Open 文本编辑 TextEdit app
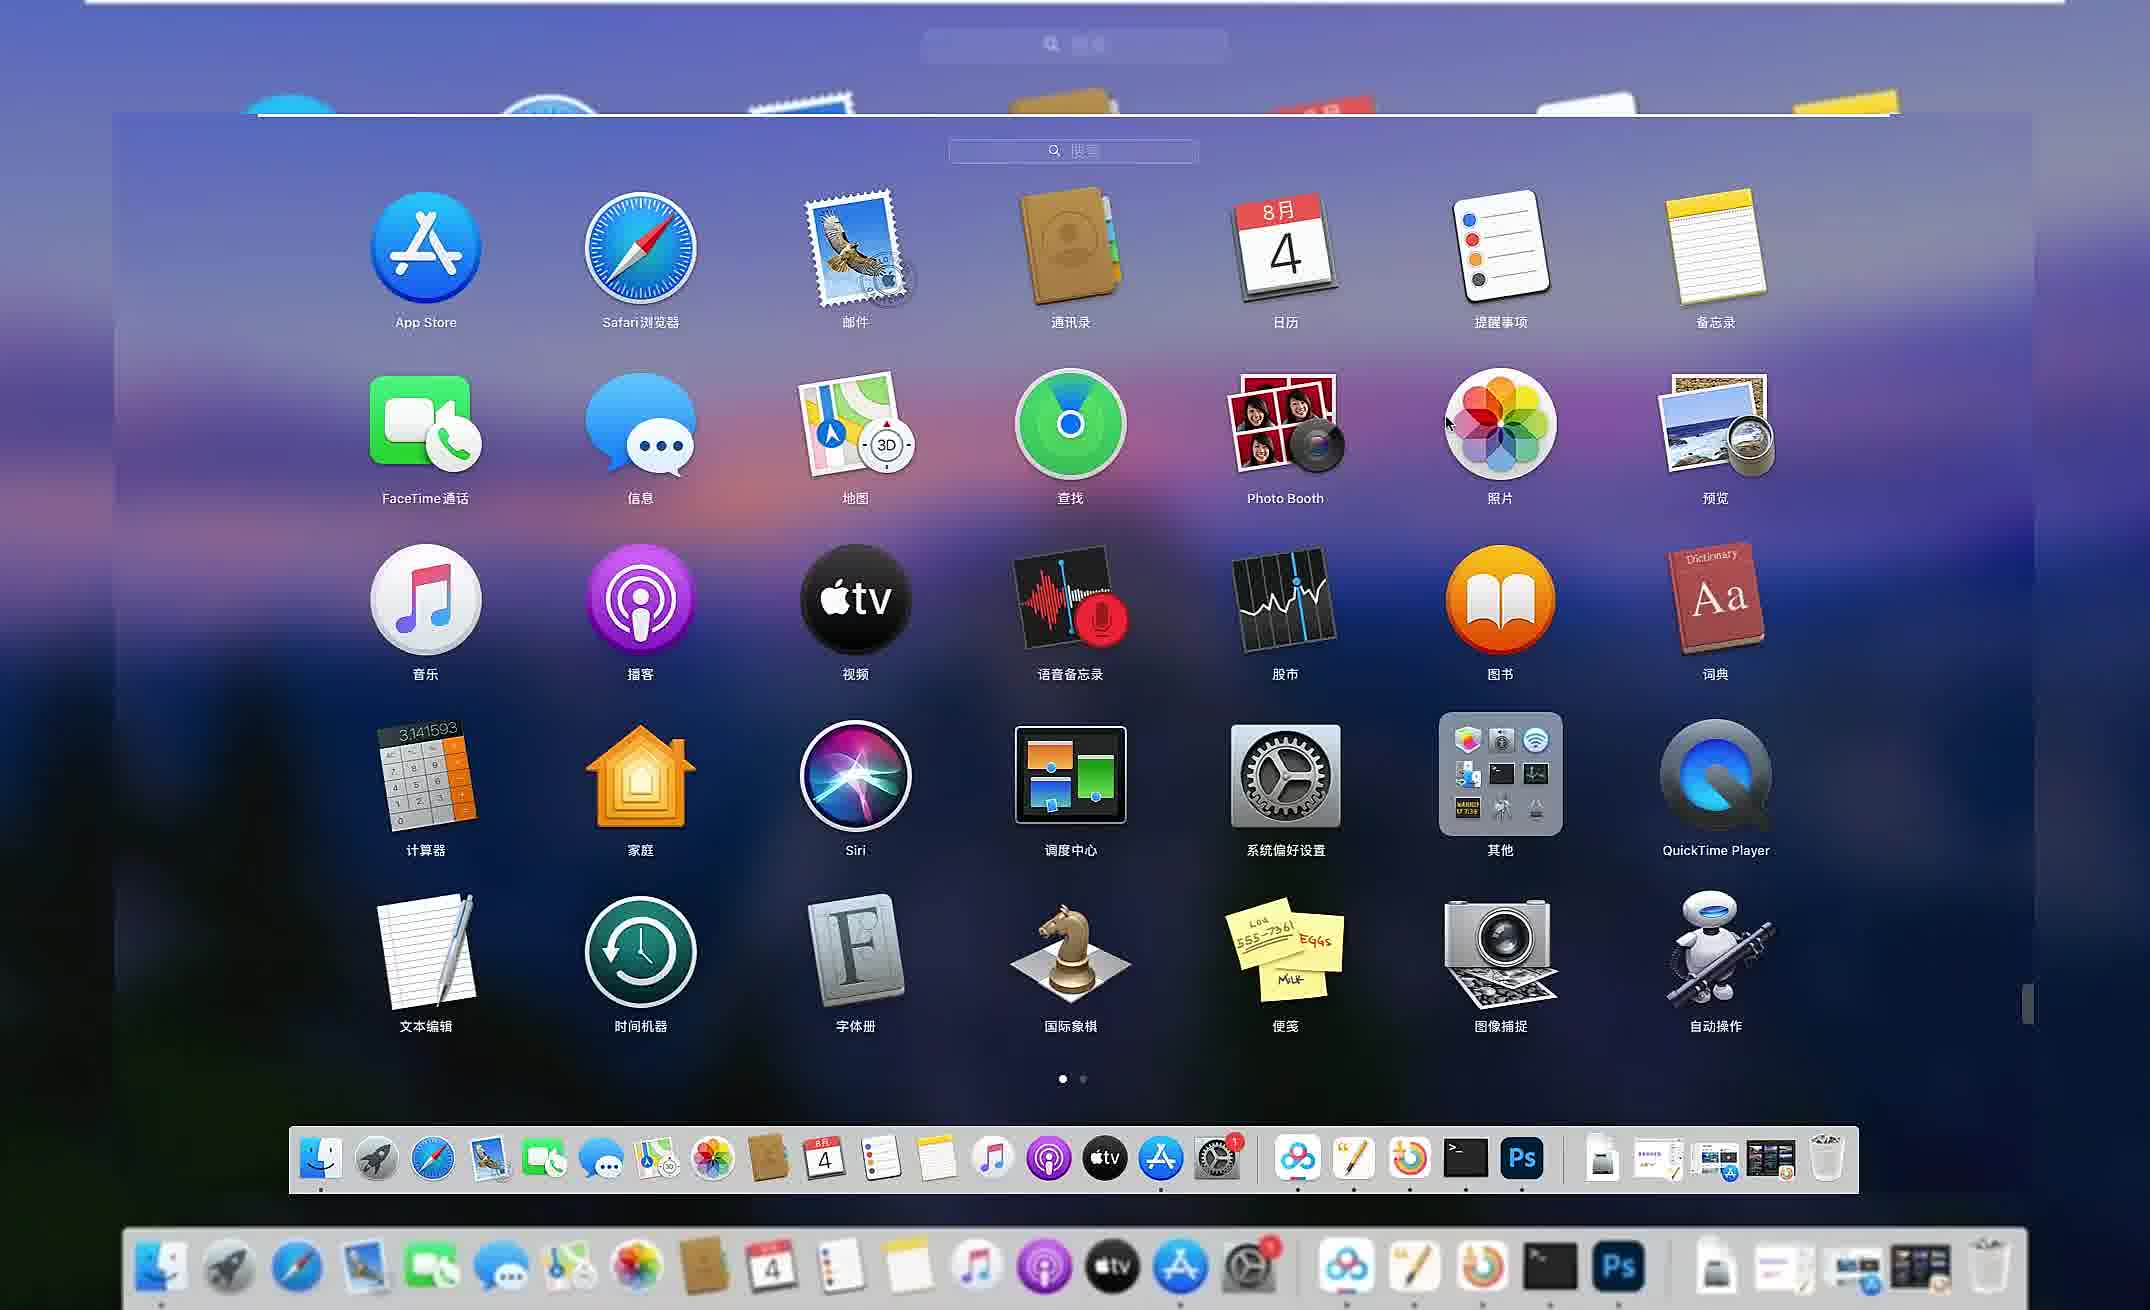The width and height of the screenshot is (2150, 1310). tap(426, 952)
